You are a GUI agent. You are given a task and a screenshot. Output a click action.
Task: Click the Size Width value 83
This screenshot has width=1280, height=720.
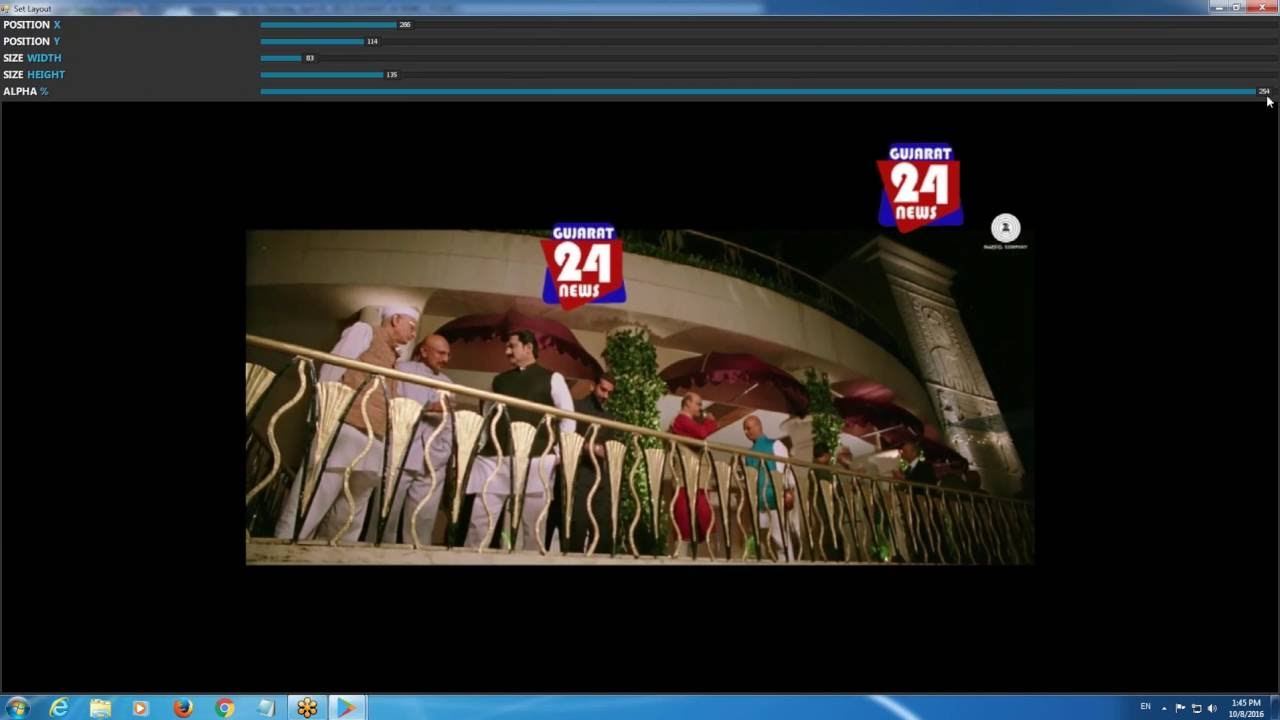[x=310, y=58]
